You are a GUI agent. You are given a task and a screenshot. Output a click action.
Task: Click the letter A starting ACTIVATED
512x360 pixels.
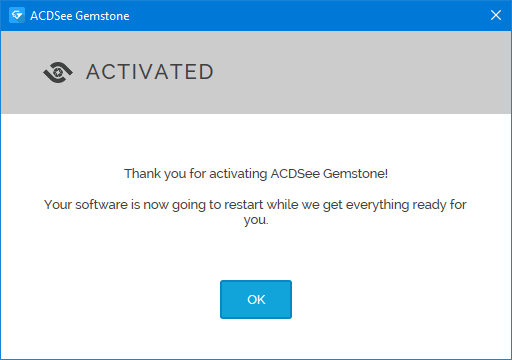(92, 72)
